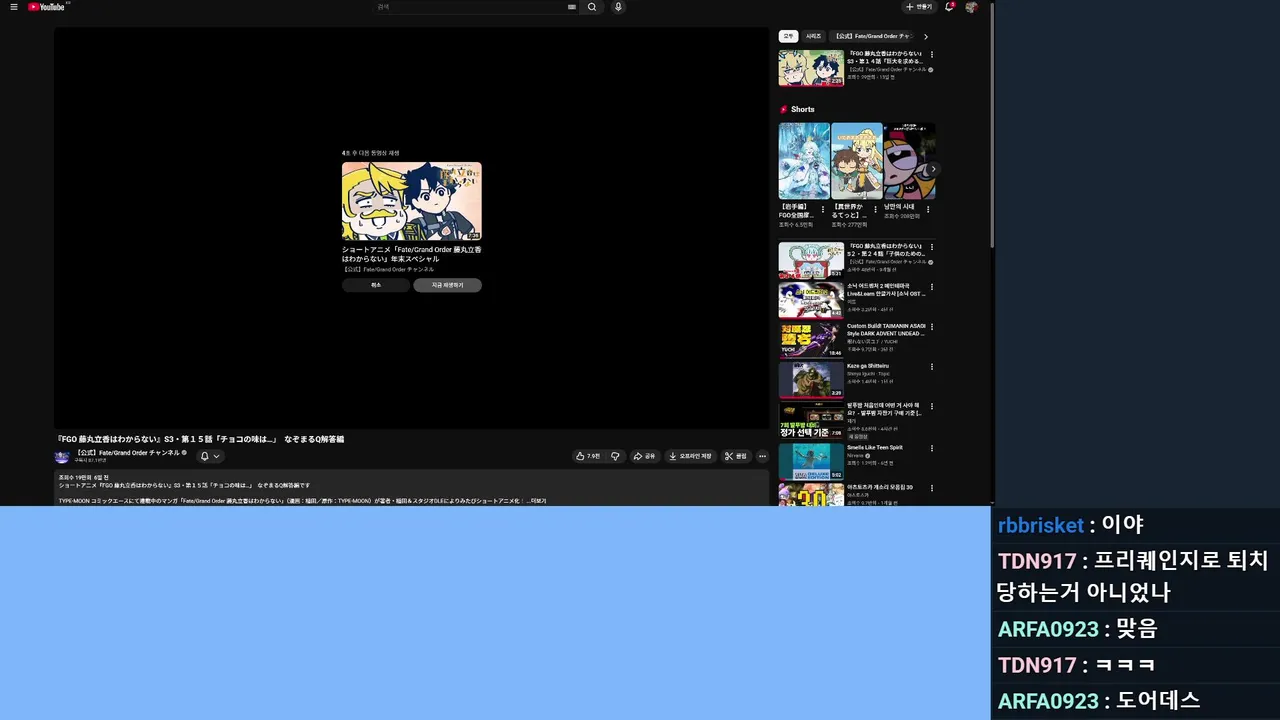
Task: Start voice search with microphone icon
Action: [618, 7]
